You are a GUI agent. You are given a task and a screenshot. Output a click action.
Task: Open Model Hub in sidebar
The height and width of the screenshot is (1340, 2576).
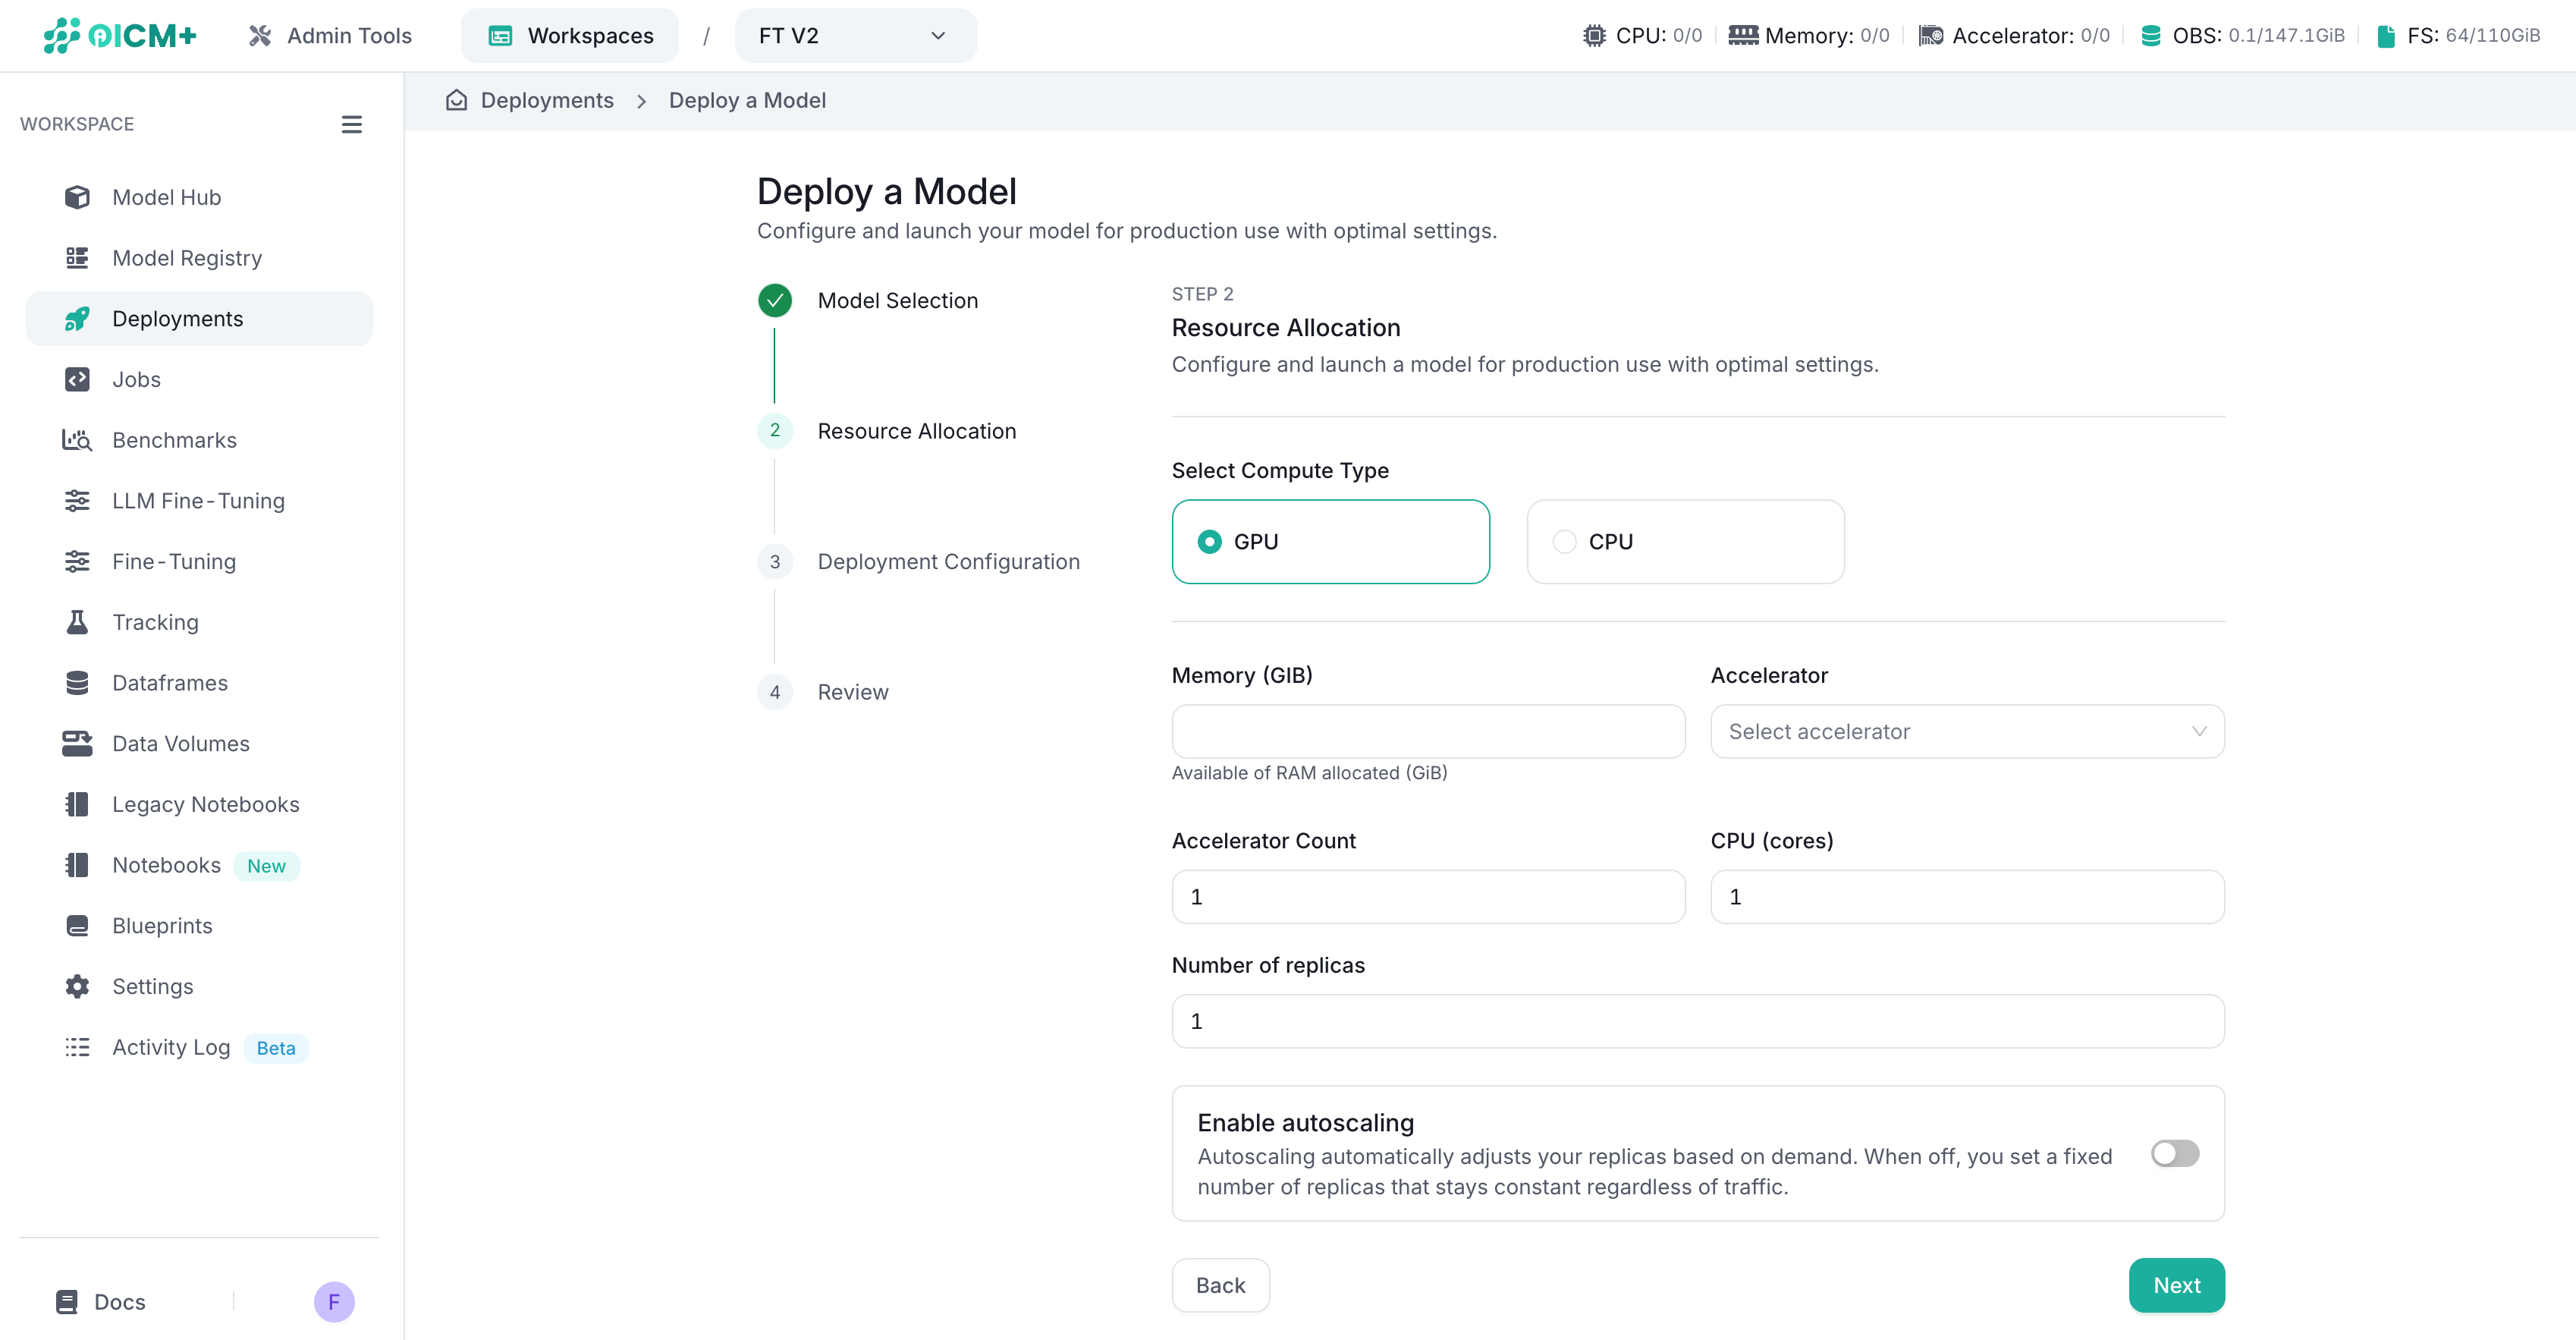pos(199,197)
